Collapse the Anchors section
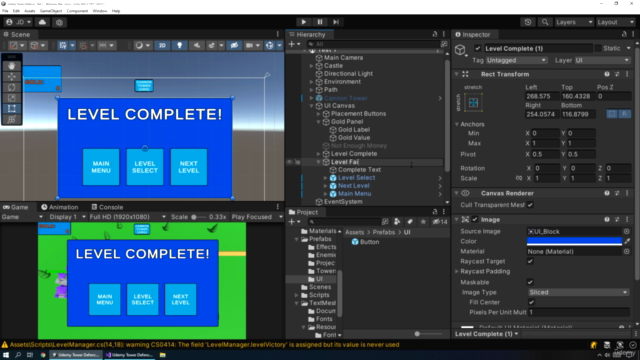The height and width of the screenshot is (360, 640). point(457,124)
